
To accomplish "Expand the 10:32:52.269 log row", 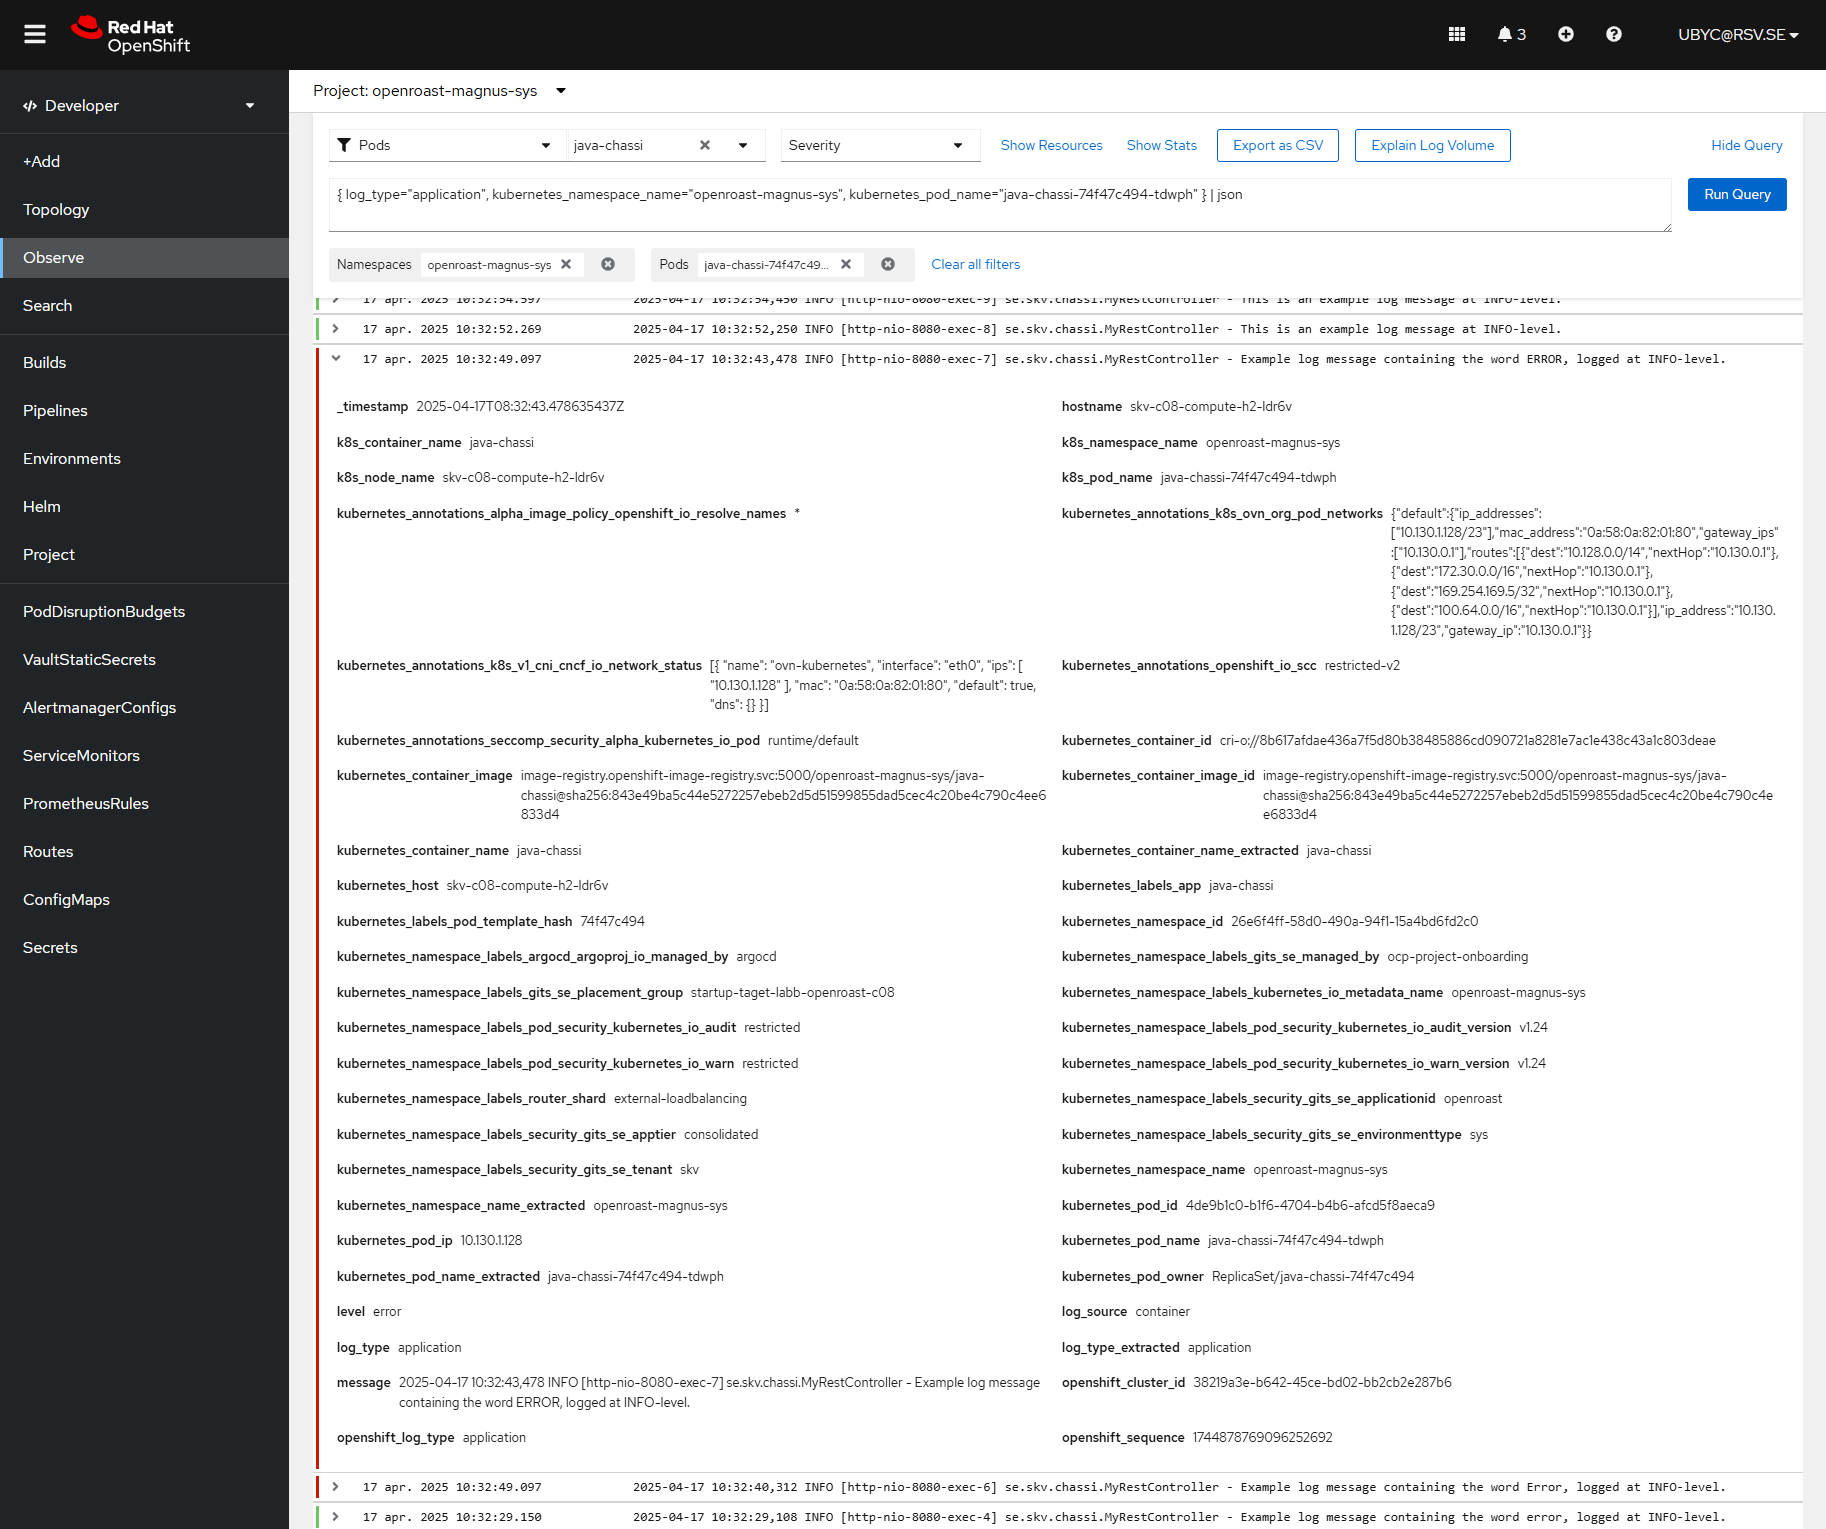I will (x=336, y=329).
